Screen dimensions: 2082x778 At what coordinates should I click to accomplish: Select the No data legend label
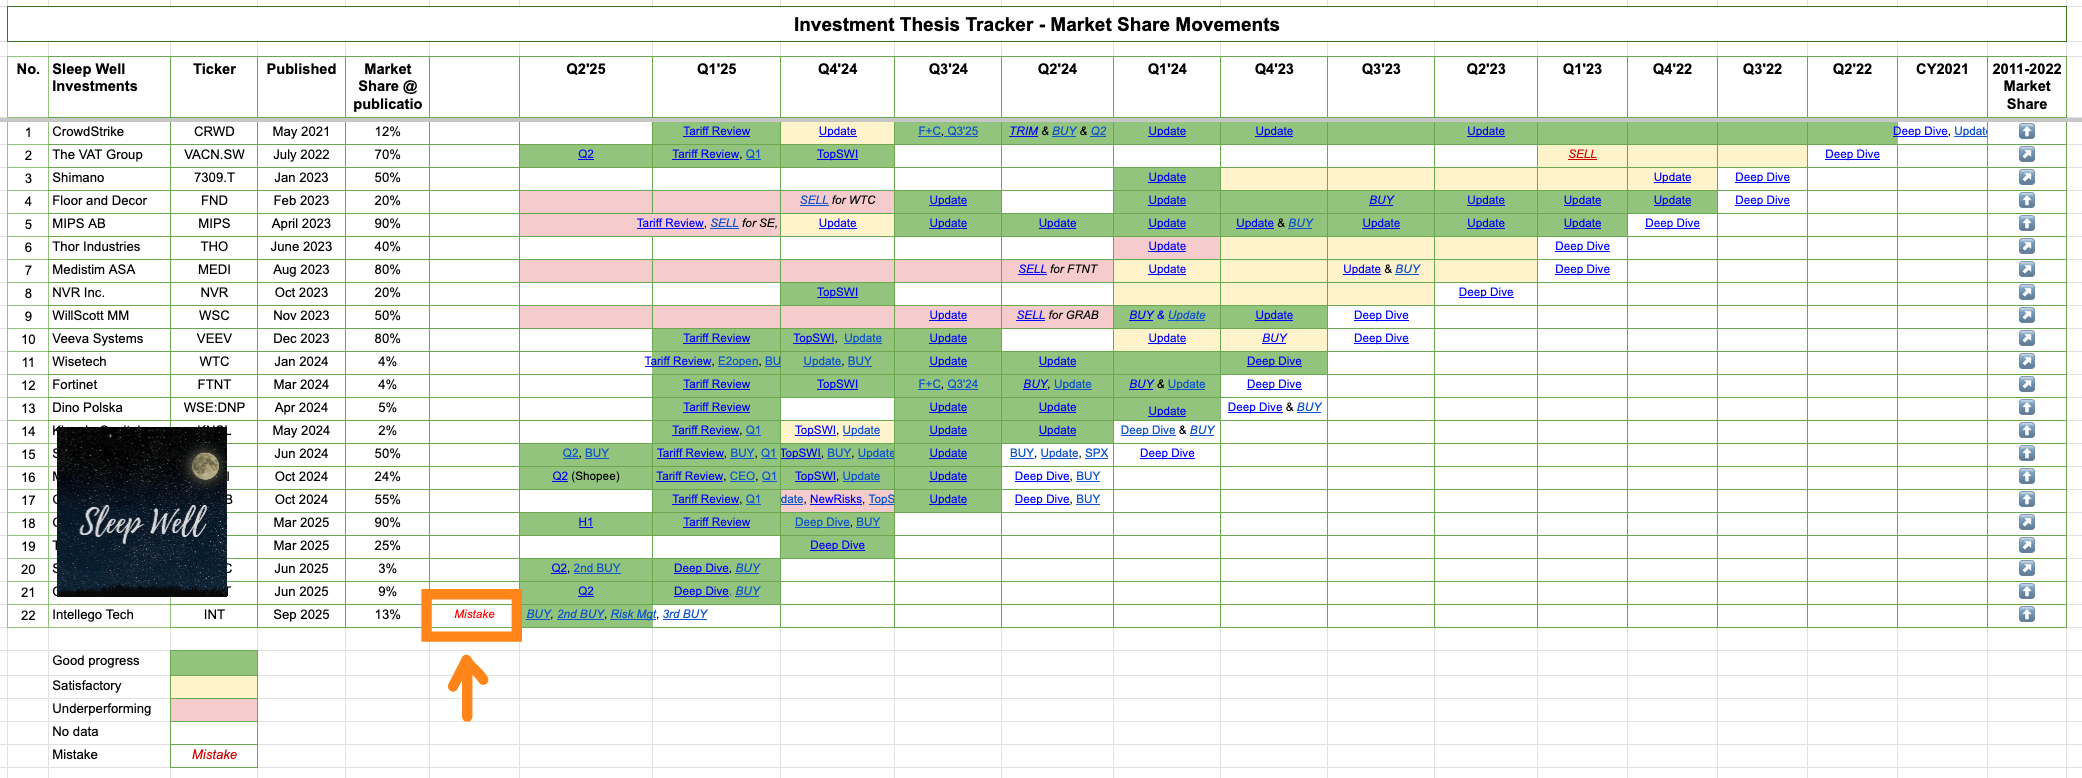pos(75,732)
